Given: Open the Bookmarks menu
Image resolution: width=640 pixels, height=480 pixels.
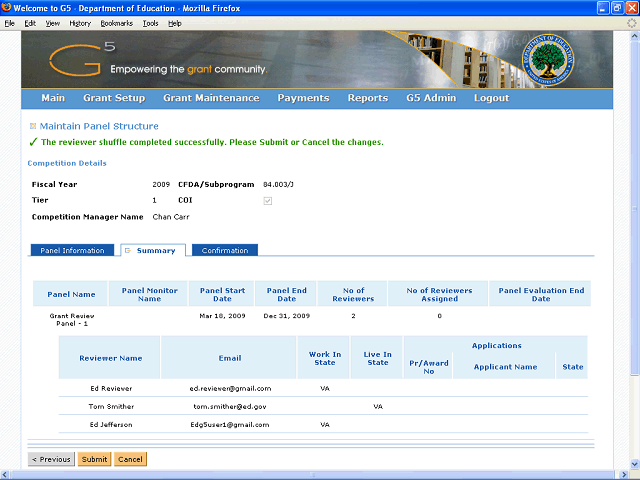Looking at the screenshot, I should [116, 22].
